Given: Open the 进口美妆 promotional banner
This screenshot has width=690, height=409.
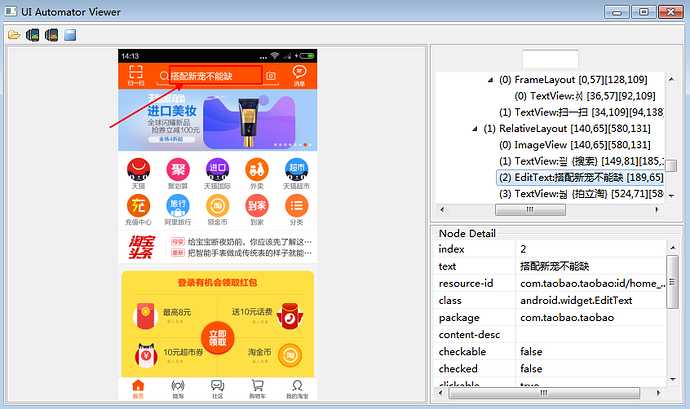Looking at the screenshot, I should [217, 120].
